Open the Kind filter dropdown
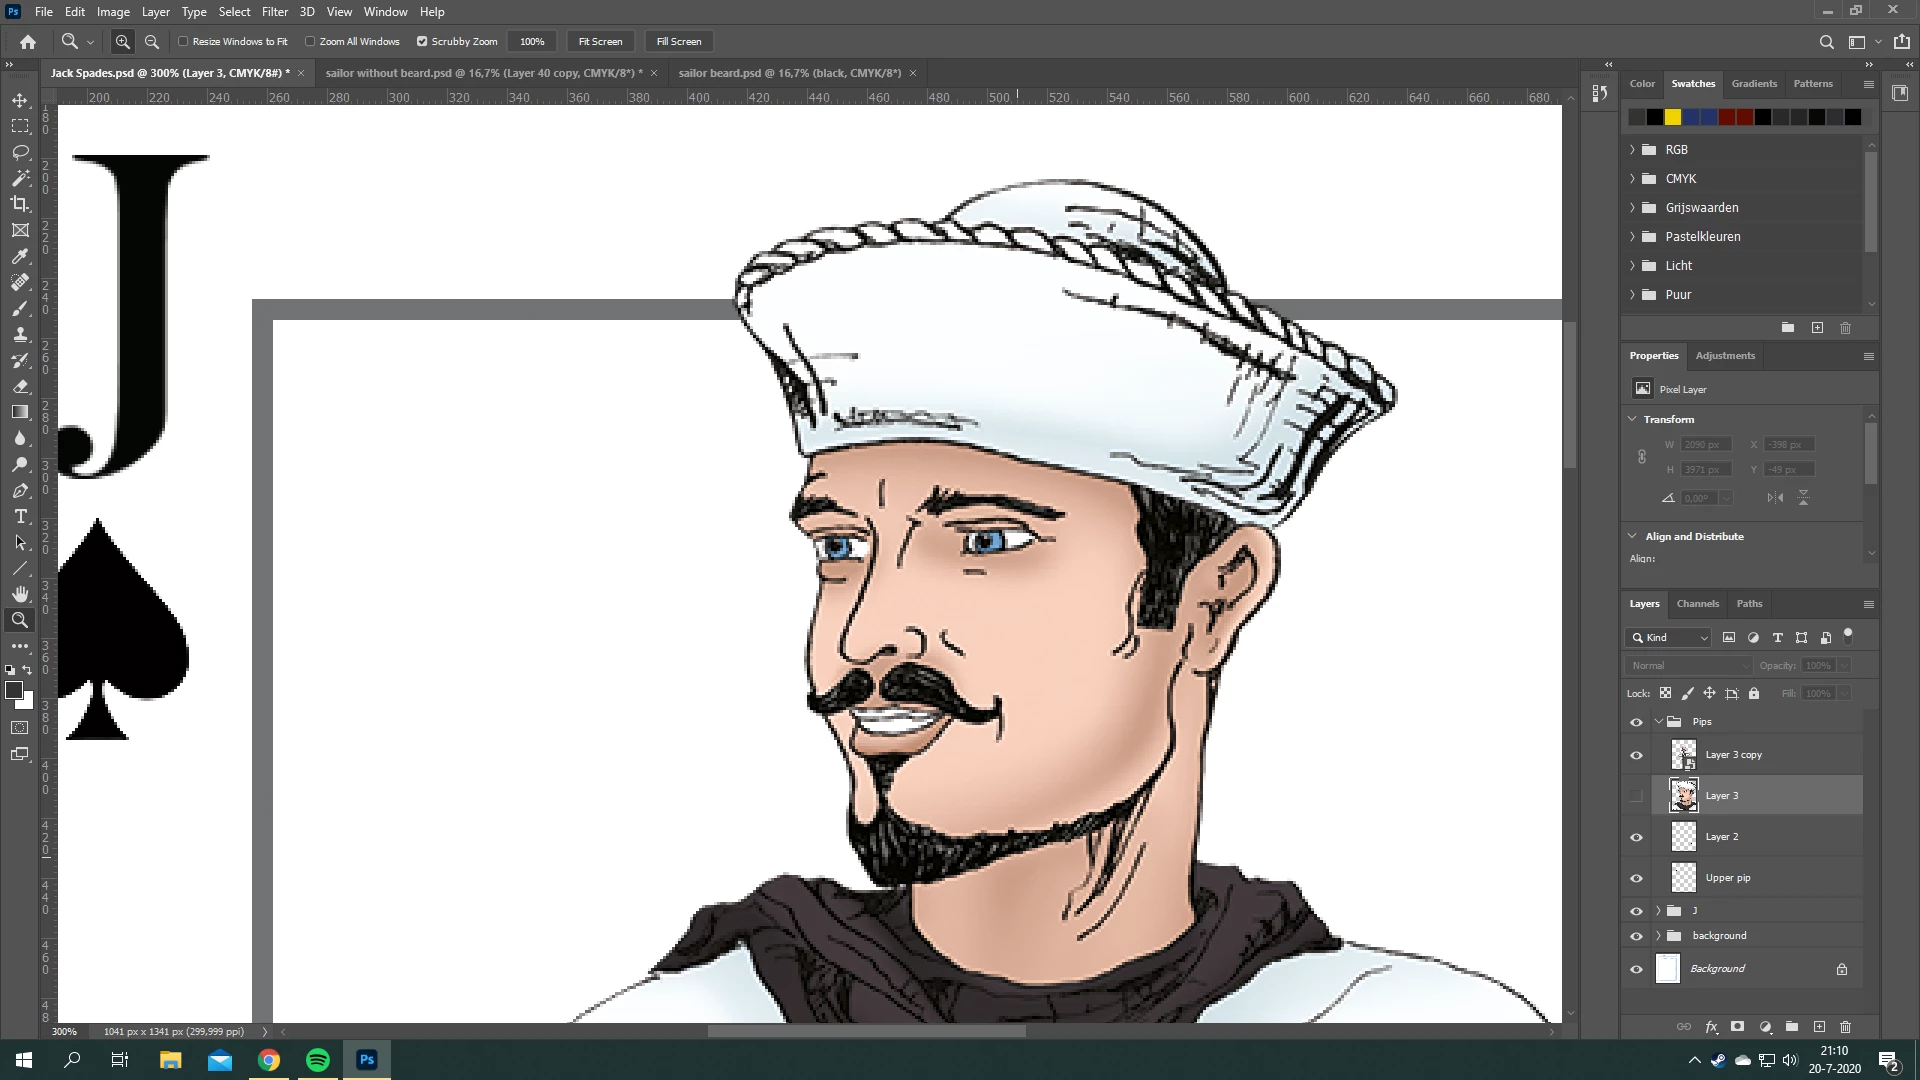 (x=1669, y=638)
